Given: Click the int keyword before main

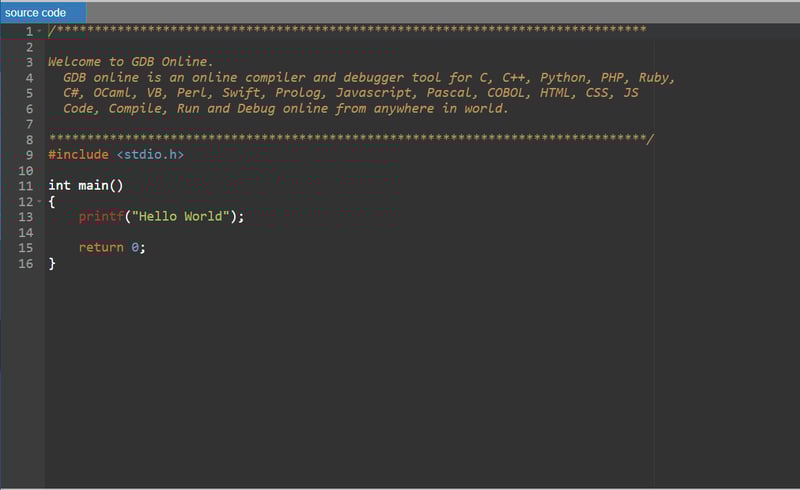Looking at the screenshot, I should [x=59, y=186].
